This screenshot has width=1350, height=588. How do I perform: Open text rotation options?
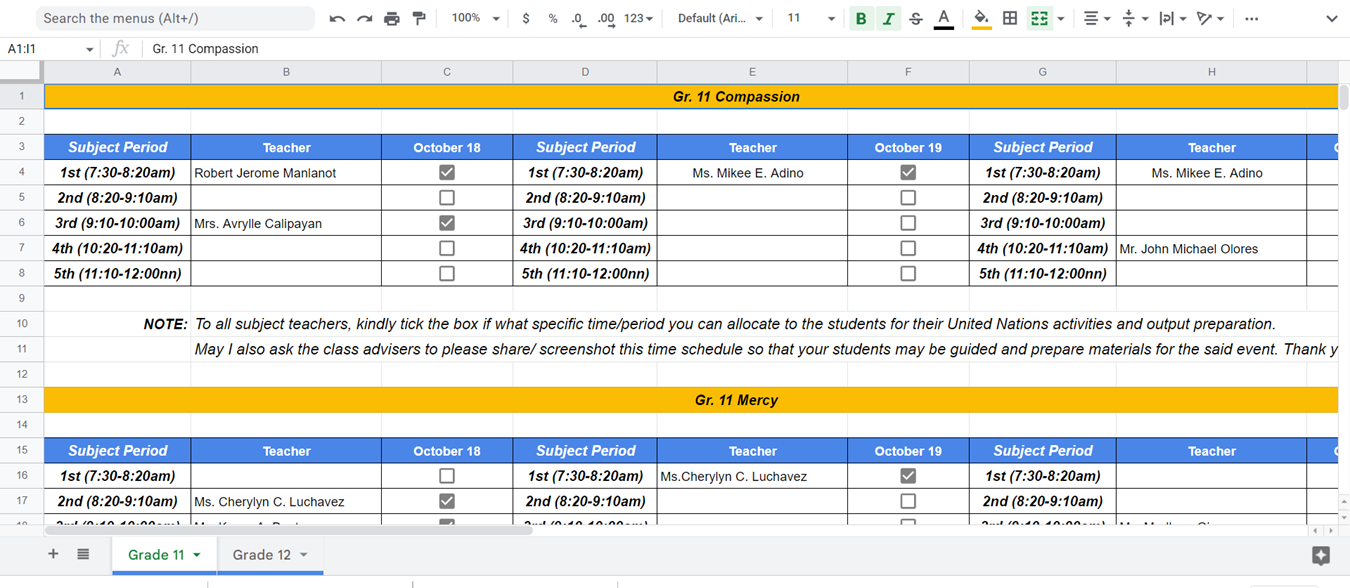1210,19
